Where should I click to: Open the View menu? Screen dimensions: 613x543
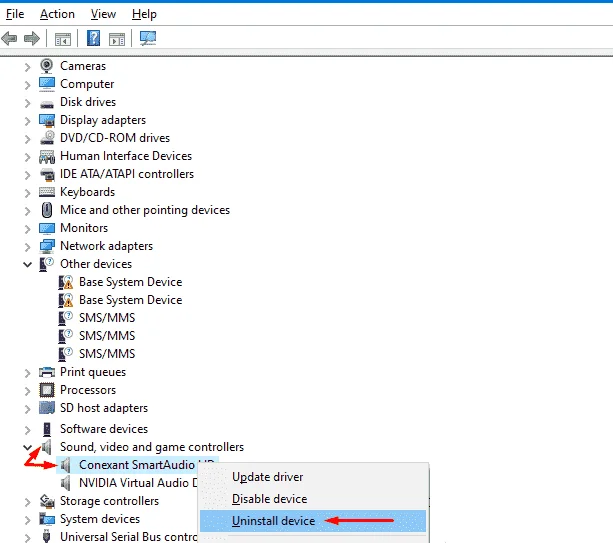103,14
